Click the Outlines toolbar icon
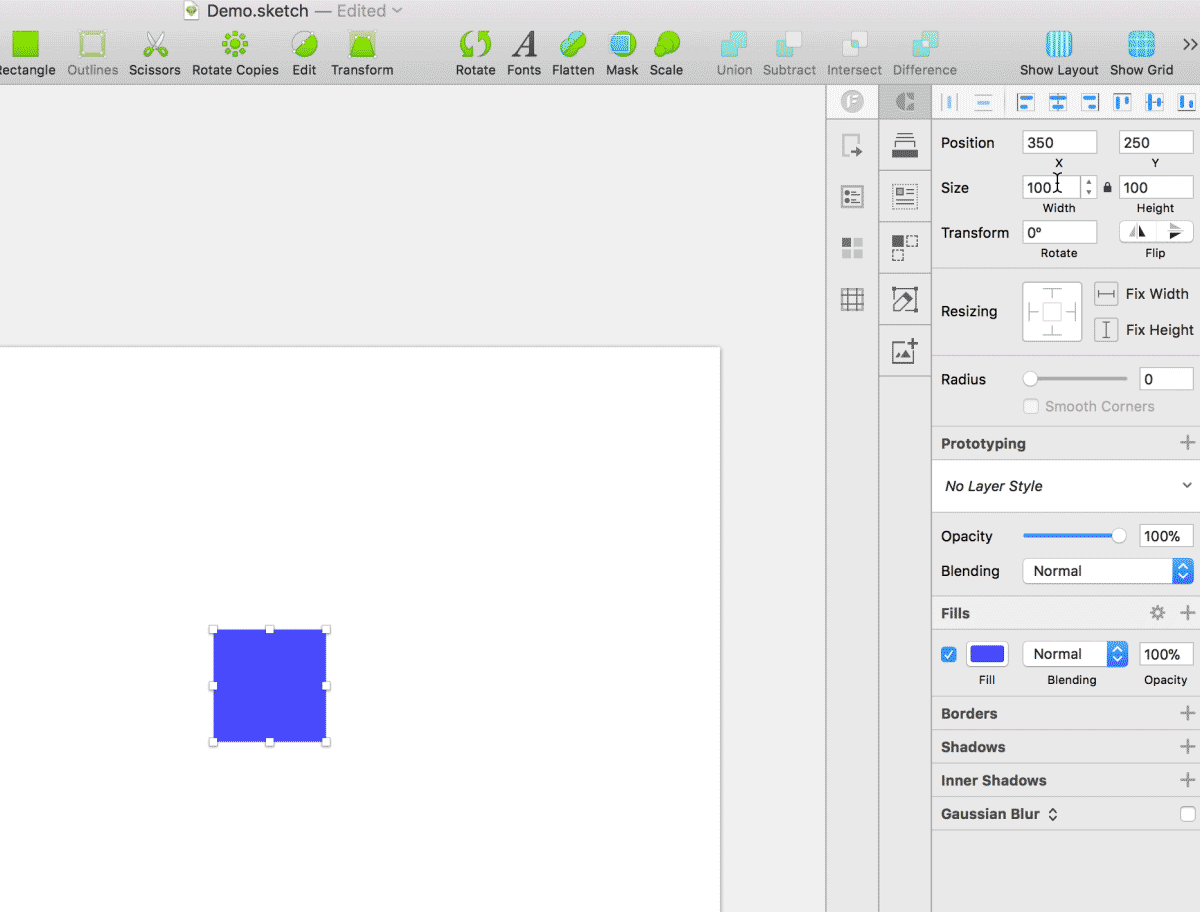This screenshot has width=1200, height=912. [x=92, y=44]
